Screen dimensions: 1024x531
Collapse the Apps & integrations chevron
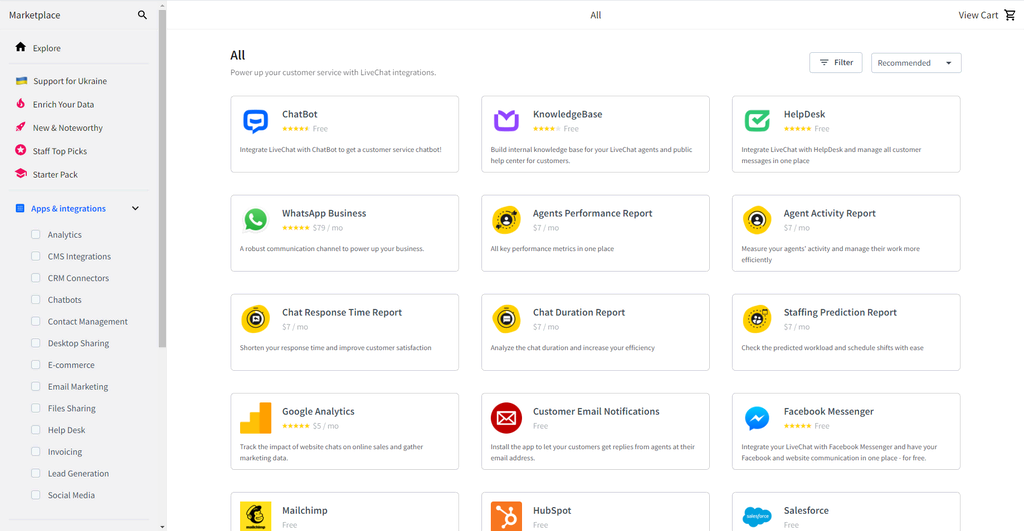click(x=135, y=208)
